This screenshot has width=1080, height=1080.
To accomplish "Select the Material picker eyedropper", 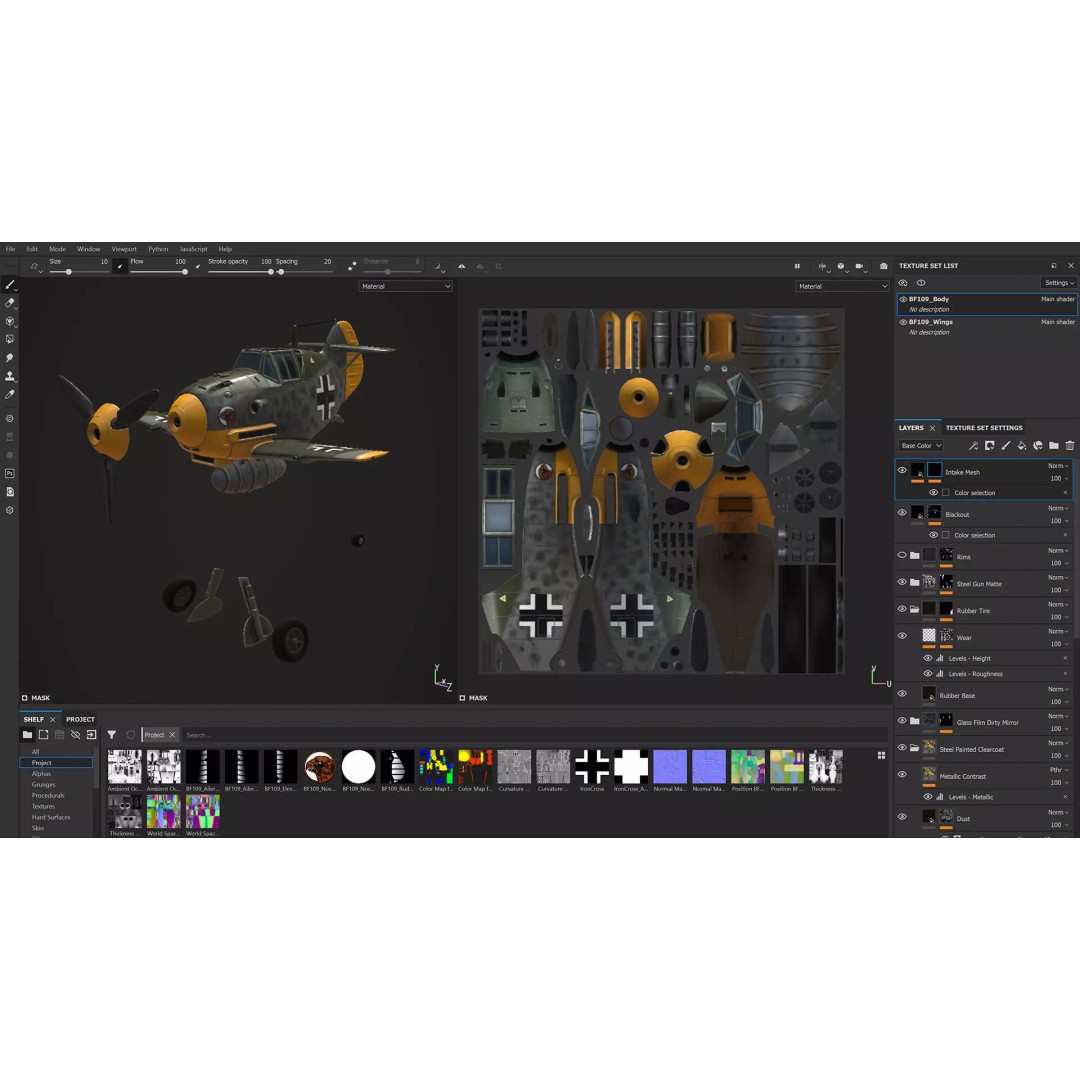I will 10,395.
